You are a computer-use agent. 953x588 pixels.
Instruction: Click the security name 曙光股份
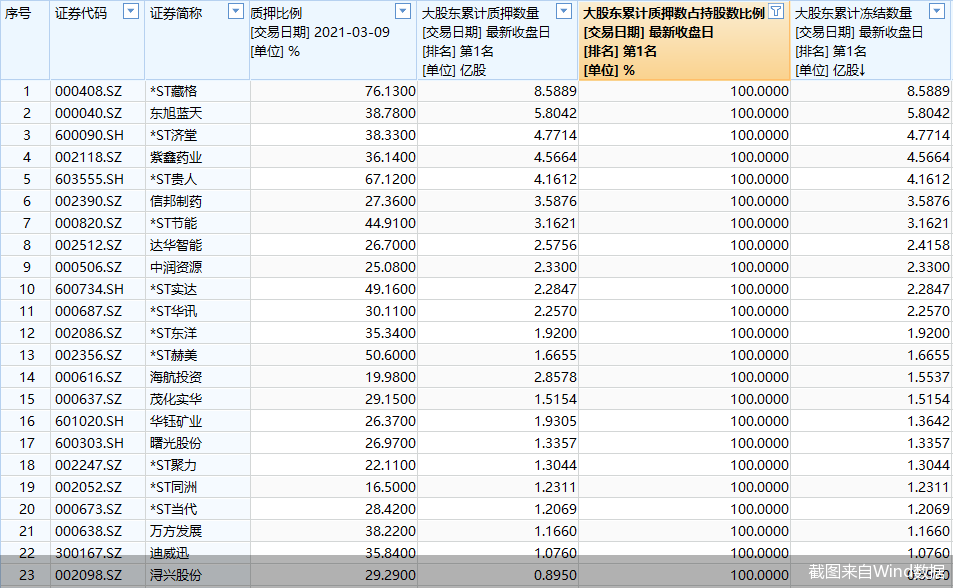(x=176, y=443)
